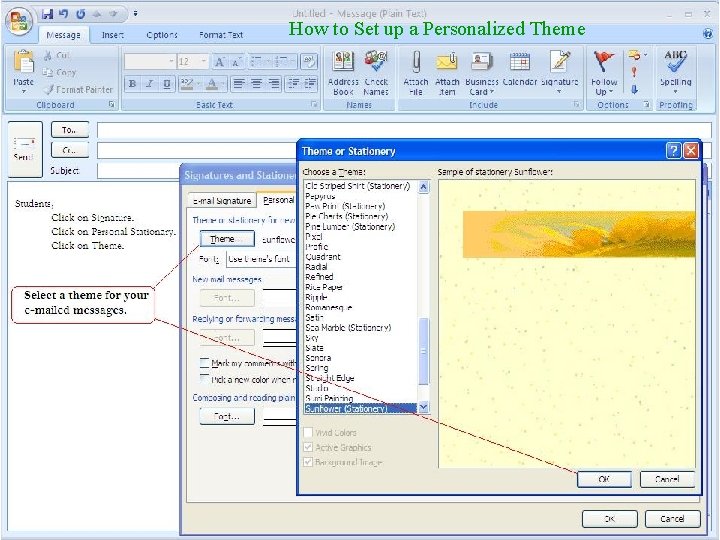Click the To recipients field
The image size is (720, 540).
pos(404,130)
